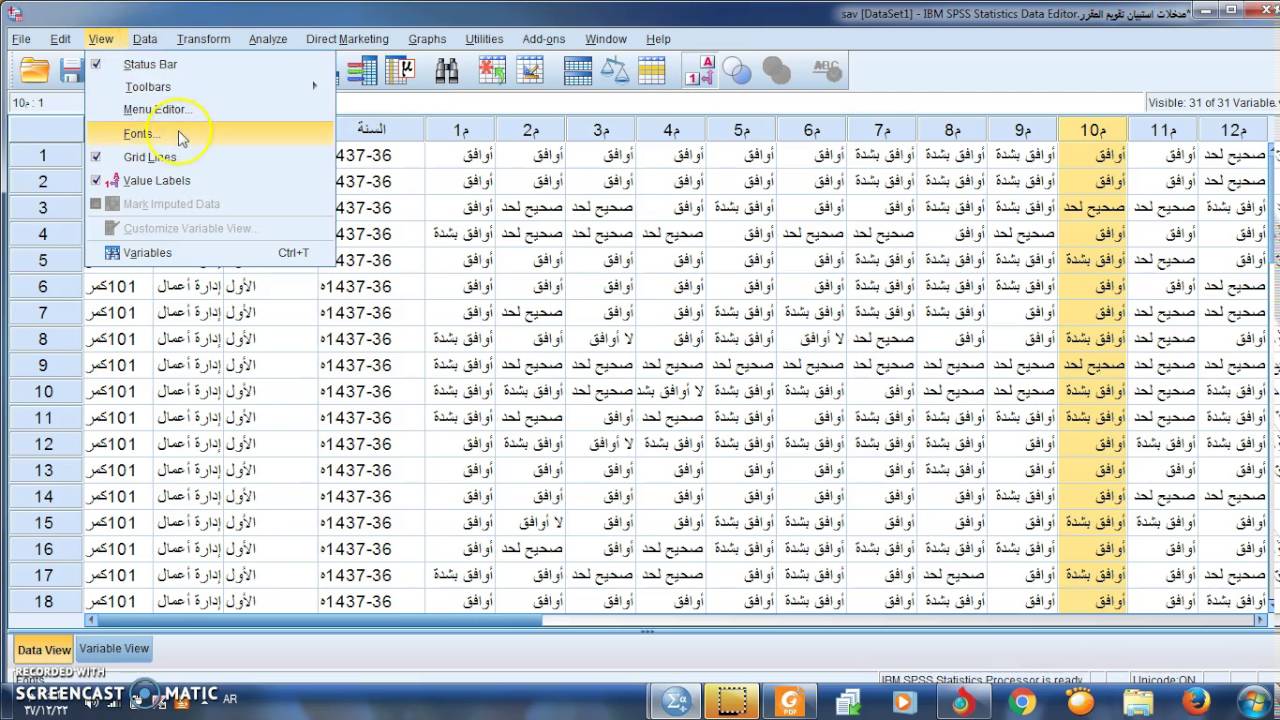Open the Foxit PDF taskbar icon

pos(790,702)
